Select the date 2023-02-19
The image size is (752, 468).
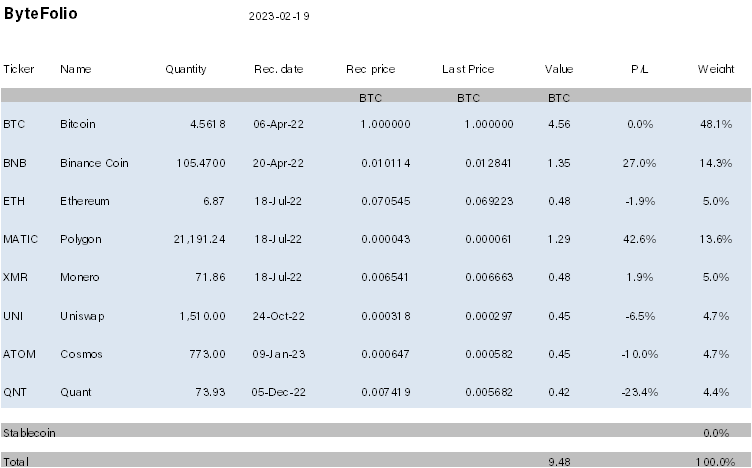(x=279, y=16)
